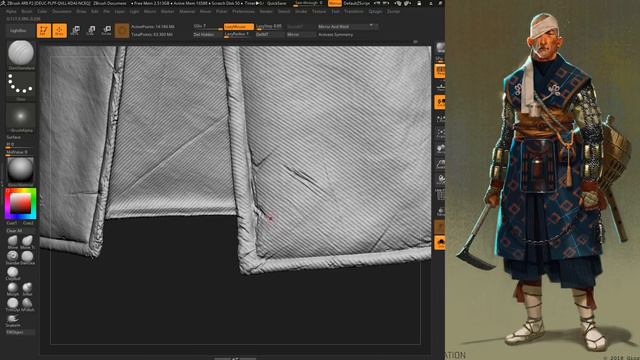The image size is (640, 360).
Task: Select the Inflat brush
Action: click(27, 289)
